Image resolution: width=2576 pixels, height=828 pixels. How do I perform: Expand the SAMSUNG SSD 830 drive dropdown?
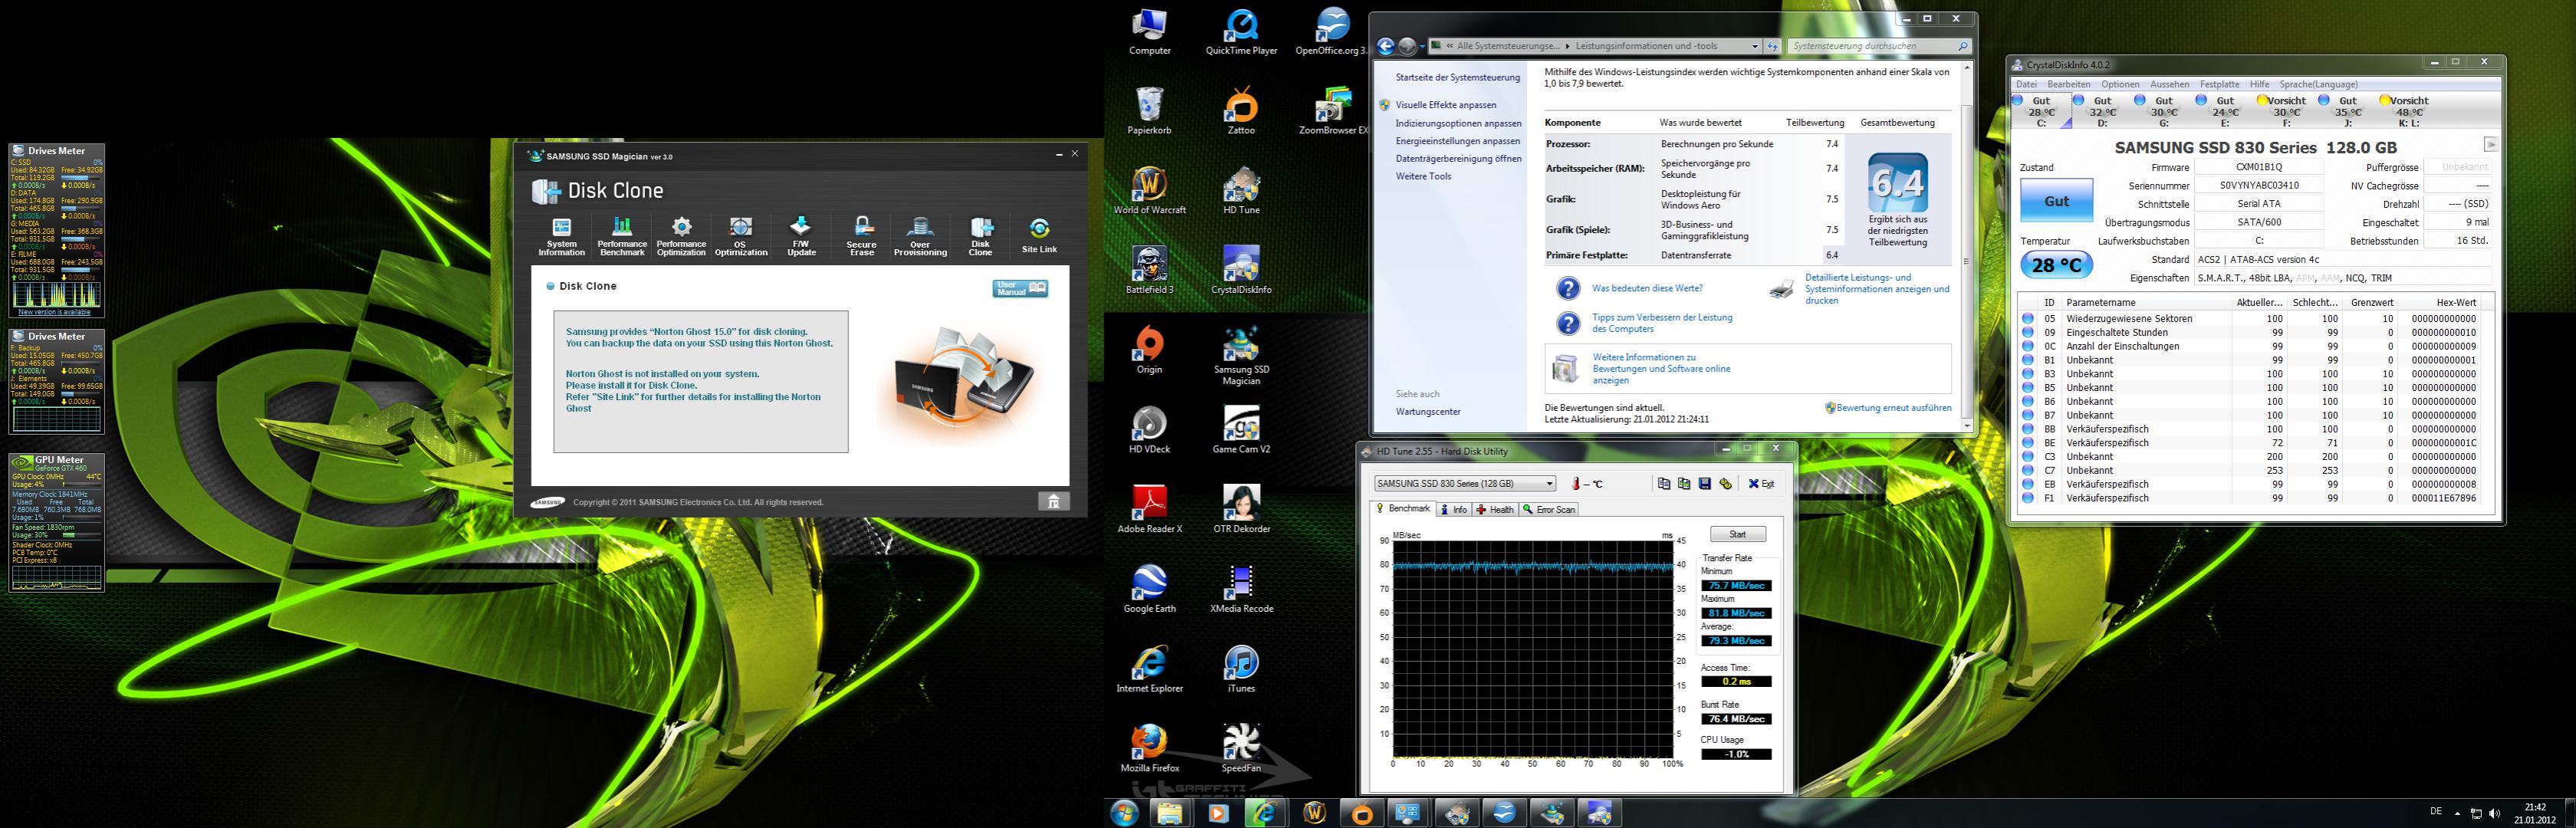pyautogui.click(x=1549, y=484)
